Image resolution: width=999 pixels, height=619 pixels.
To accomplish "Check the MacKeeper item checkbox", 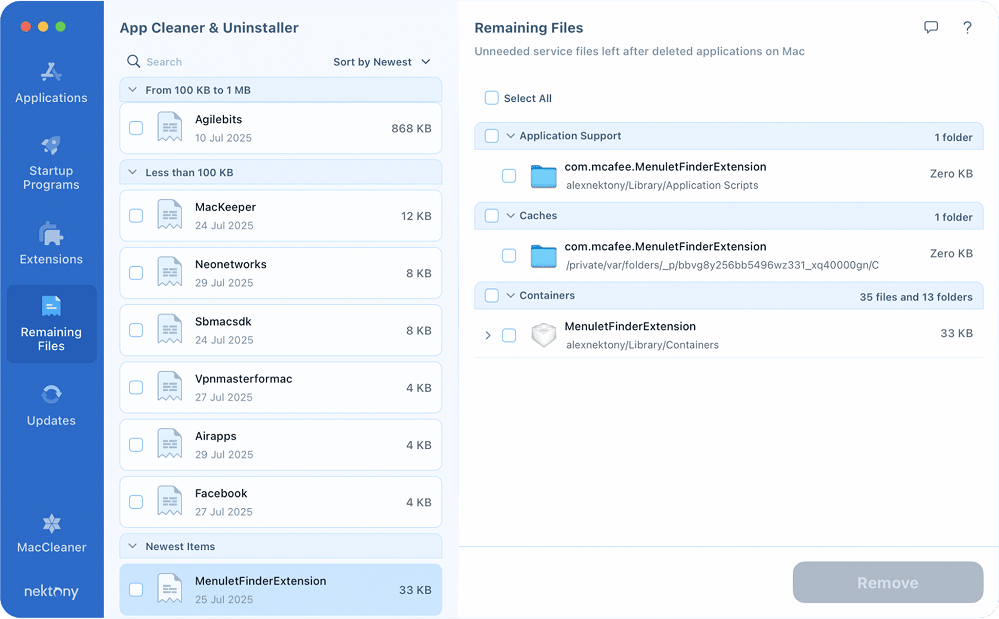I will pos(136,216).
